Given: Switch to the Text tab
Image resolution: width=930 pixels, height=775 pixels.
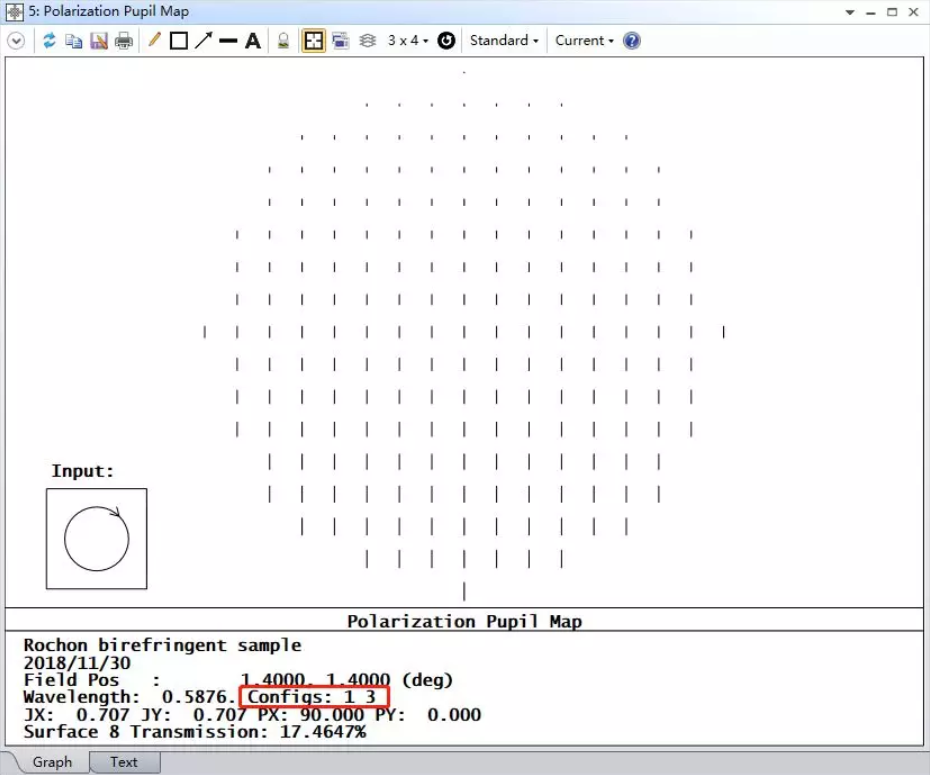Looking at the screenshot, I should (124, 762).
